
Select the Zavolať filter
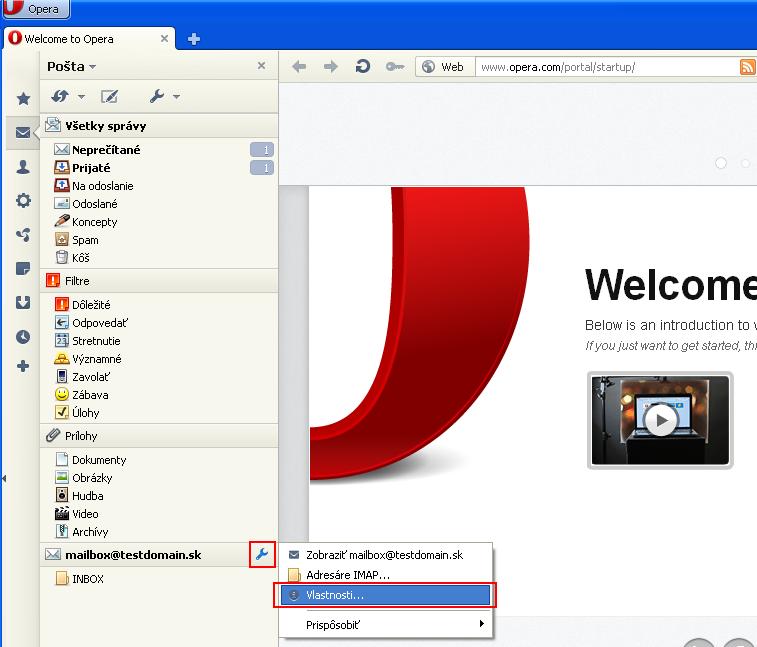point(159,377)
